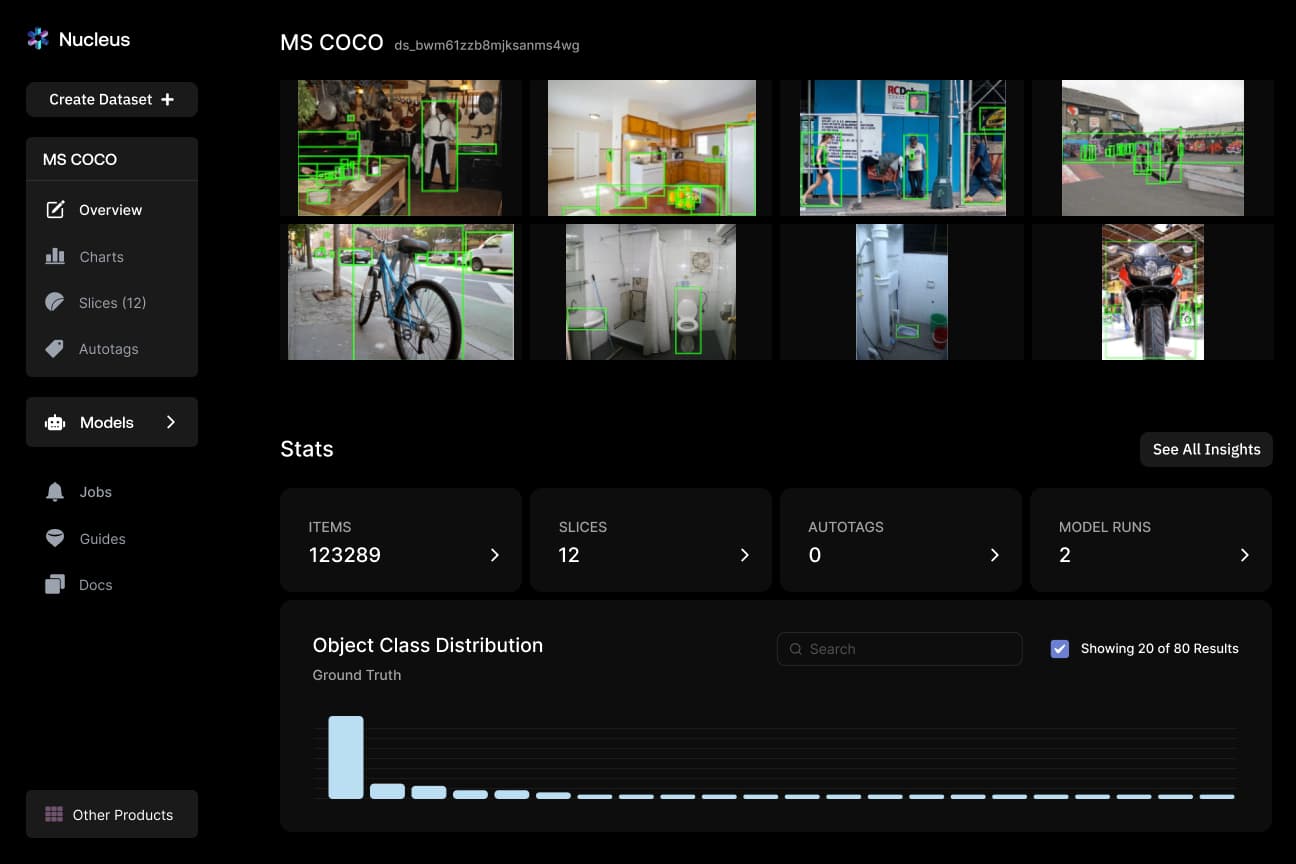Click the dataset ID ds_bwm61zzb8mjksanms4wg
Screen dimensions: 1296x864
coord(487,45)
